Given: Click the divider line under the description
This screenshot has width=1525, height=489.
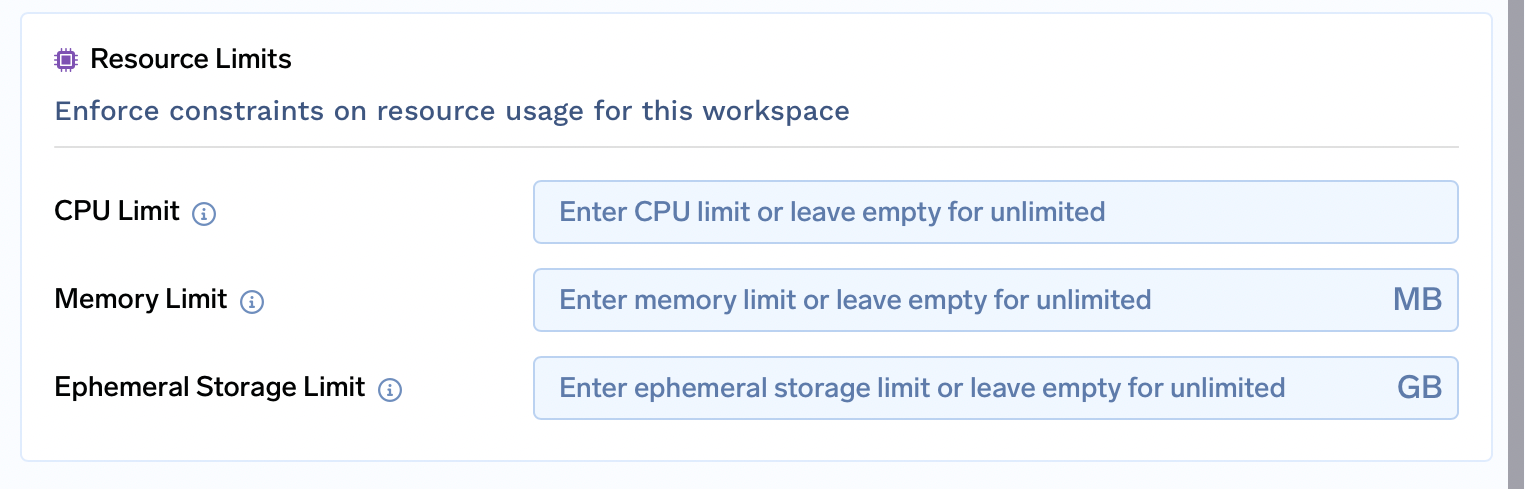Looking at the screenshot, I should click(x=756, y=147).
